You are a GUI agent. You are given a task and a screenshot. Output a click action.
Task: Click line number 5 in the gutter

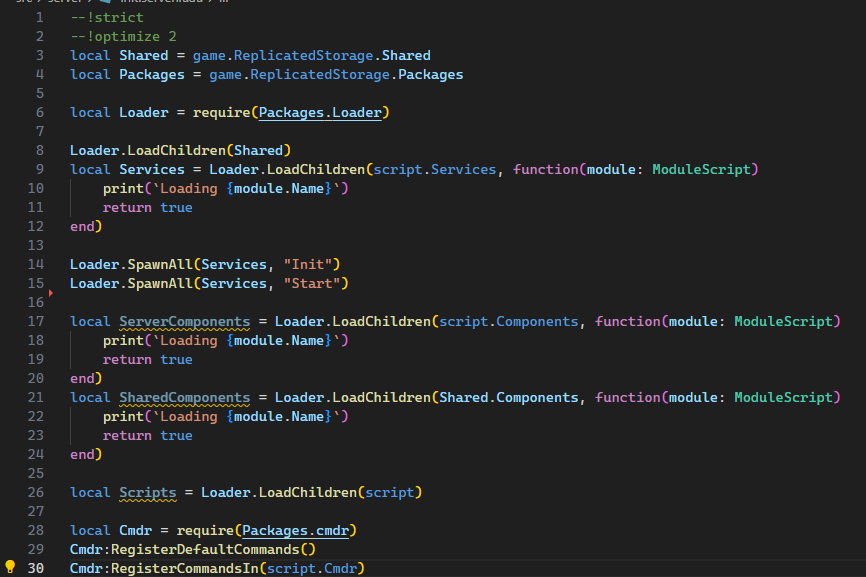coord(40,93)
